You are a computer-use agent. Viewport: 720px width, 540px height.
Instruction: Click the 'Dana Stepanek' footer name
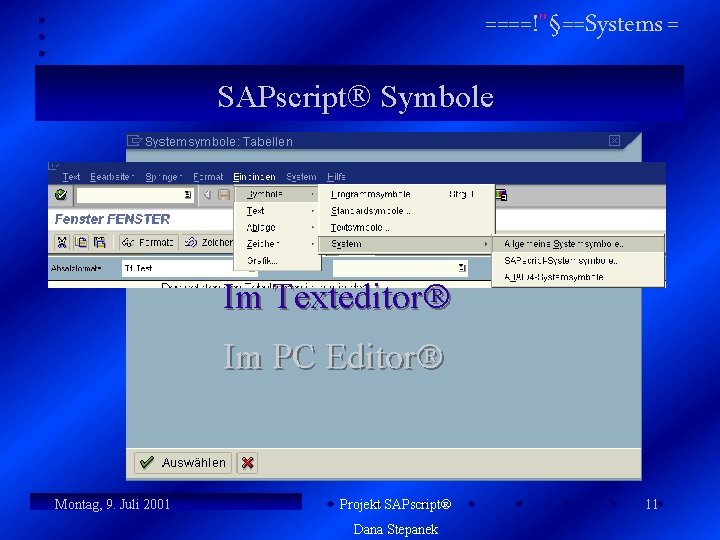coord(395,529)
